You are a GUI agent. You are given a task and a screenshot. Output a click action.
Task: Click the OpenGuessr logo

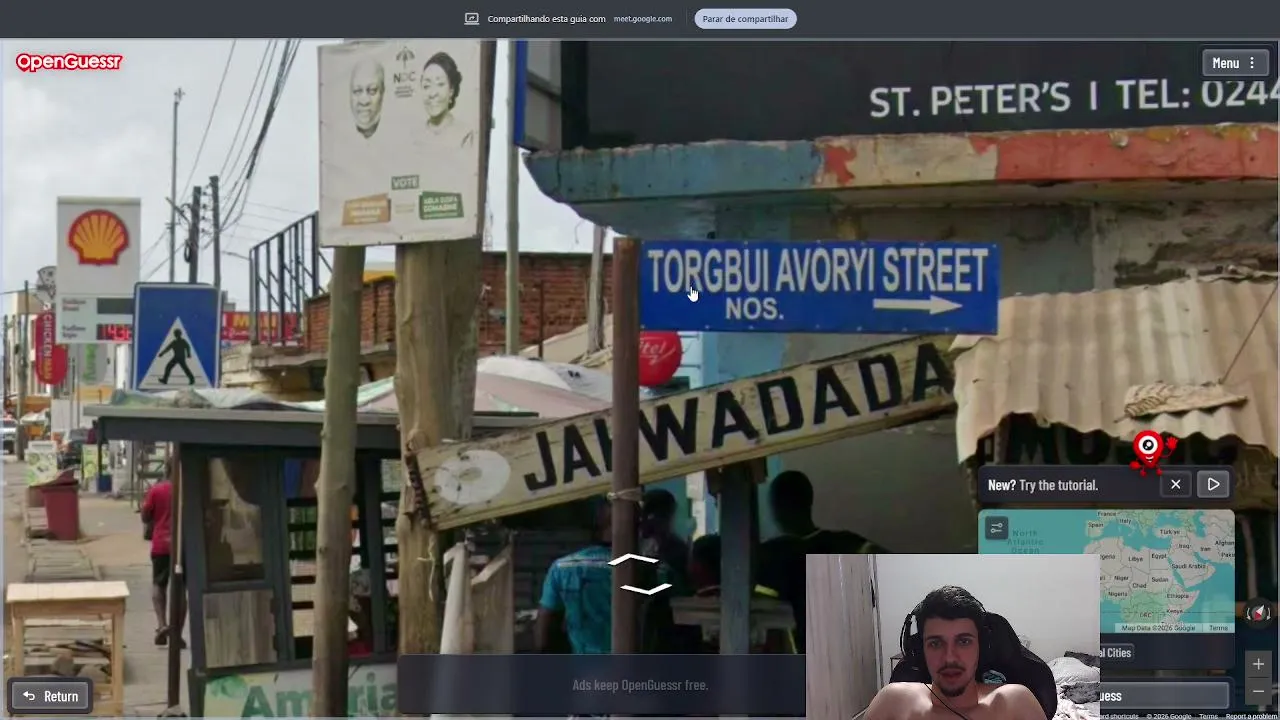69,62
